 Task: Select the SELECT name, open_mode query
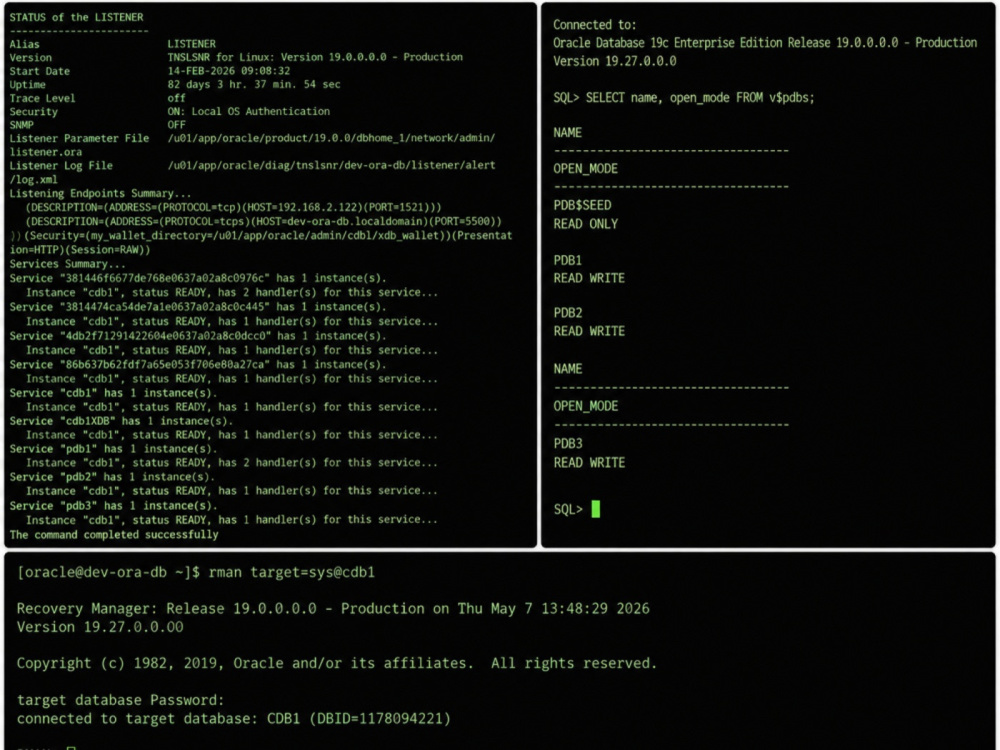coord(700,98)
